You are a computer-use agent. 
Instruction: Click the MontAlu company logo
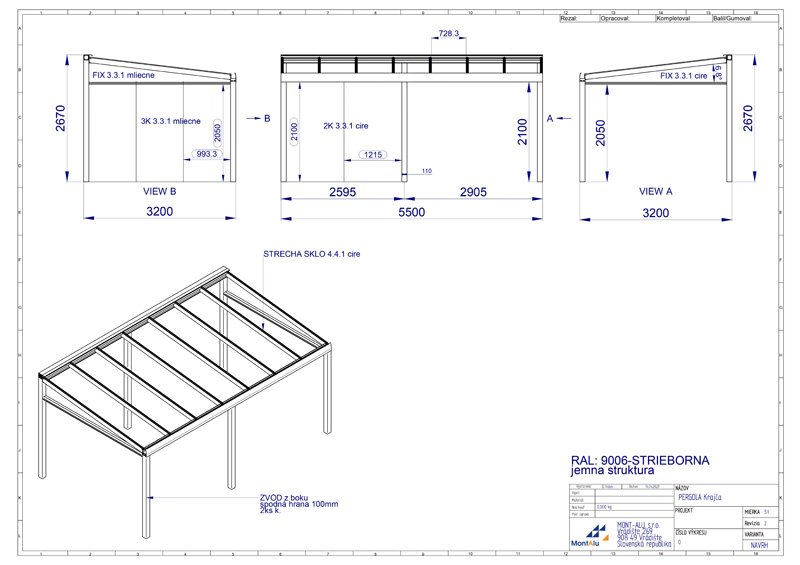point(590,535)
